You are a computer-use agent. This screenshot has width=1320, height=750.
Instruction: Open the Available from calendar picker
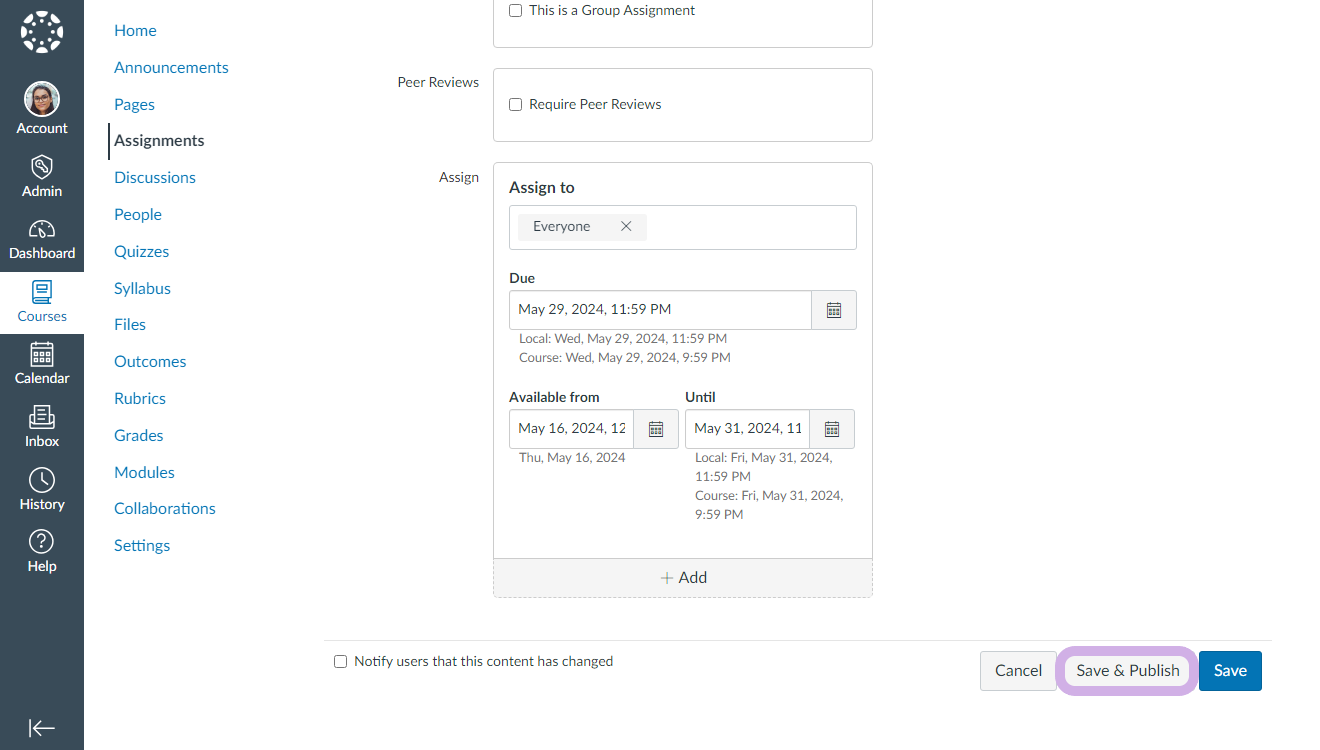click(x=656, y=429)
